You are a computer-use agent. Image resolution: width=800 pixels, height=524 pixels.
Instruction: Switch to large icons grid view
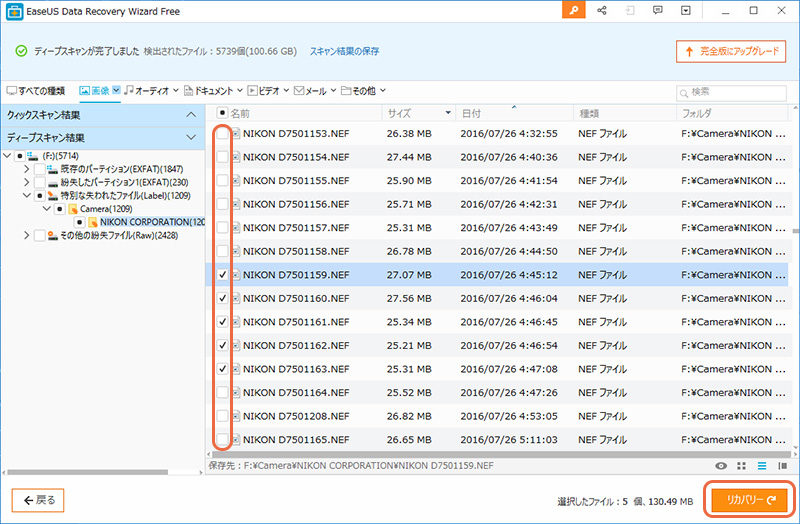pos(741,466)
